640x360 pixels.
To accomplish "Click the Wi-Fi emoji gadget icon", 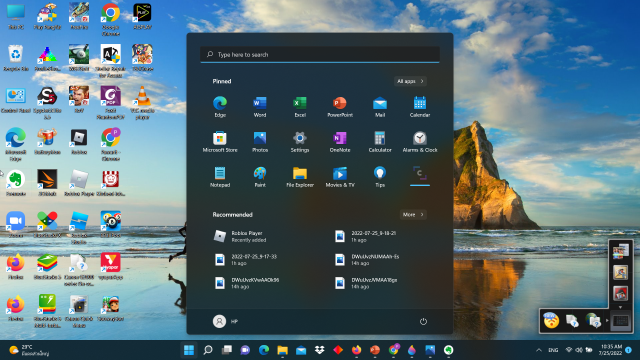I will [551, 321].
